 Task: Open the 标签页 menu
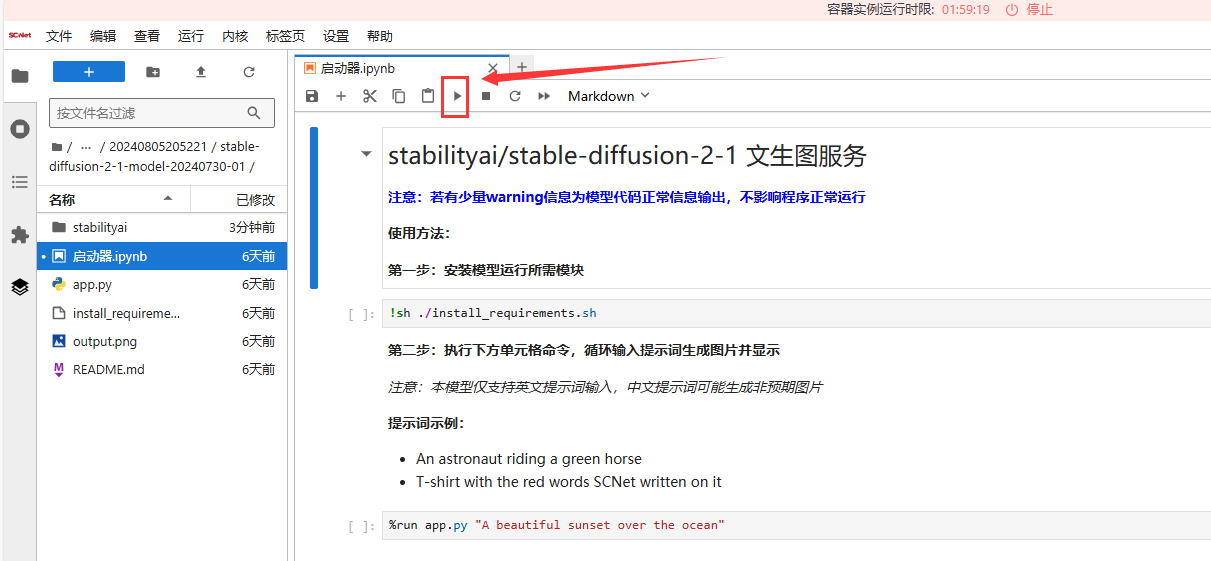coord(286,36)
